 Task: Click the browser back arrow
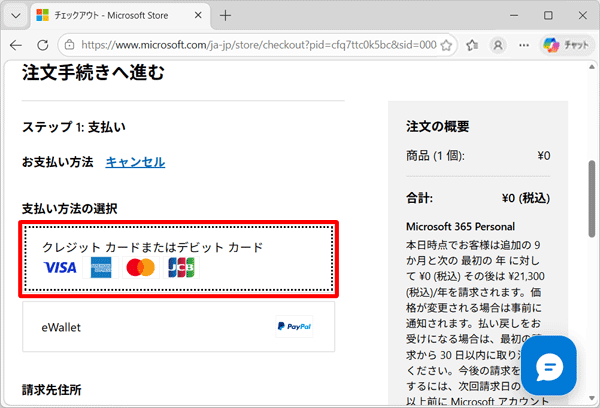pyautogui.click(x=16, y=45)
